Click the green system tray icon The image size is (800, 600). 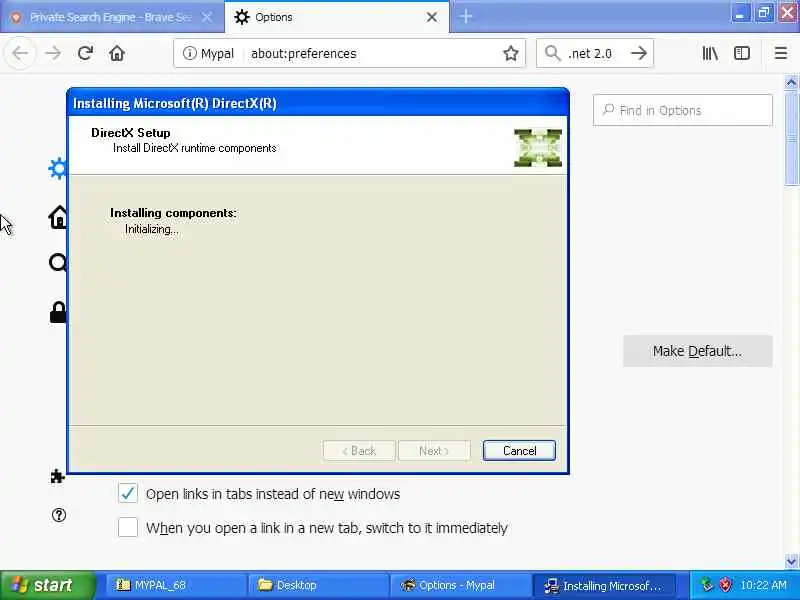coord(707,585)
